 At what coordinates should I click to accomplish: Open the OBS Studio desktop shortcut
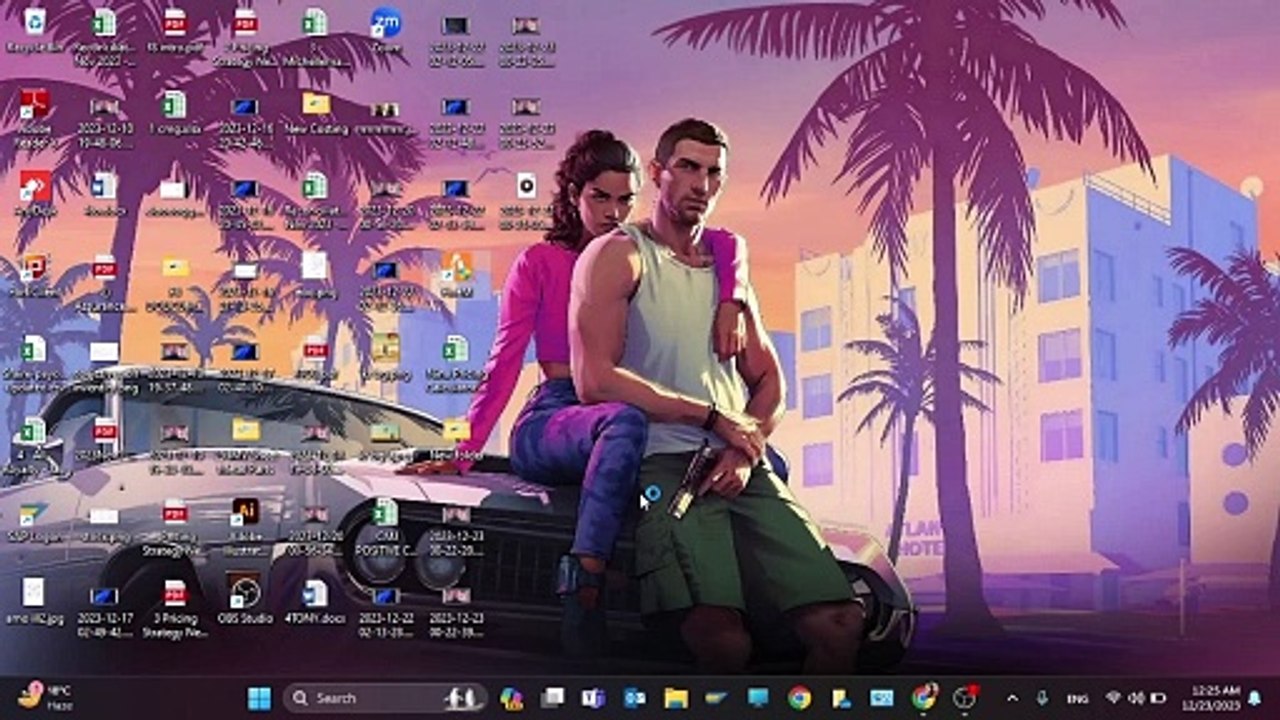(x=245, y=593)
